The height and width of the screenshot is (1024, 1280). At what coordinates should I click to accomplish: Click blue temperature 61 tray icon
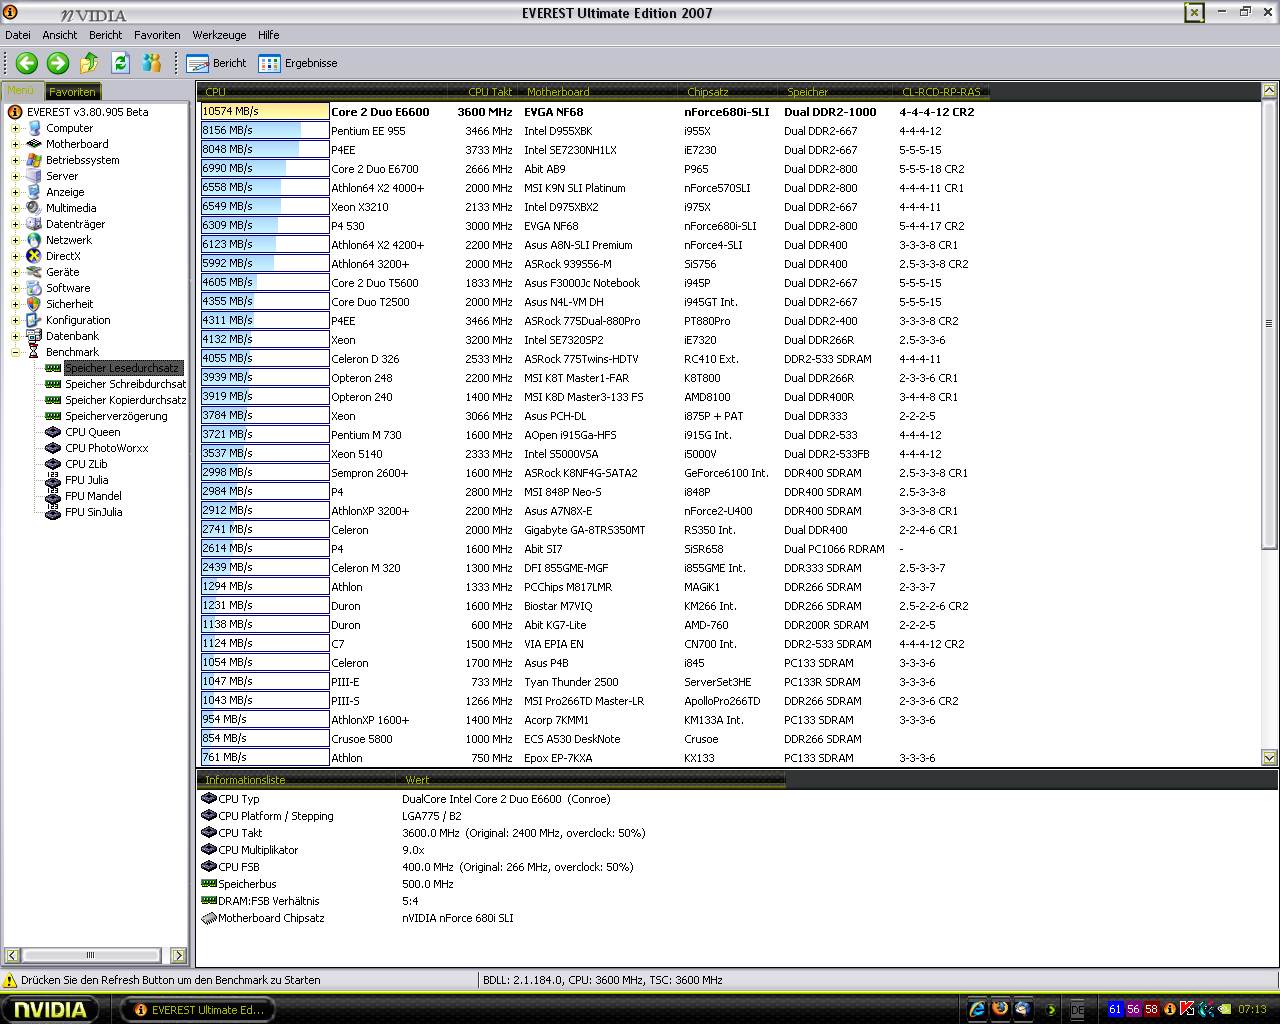1115,1009
